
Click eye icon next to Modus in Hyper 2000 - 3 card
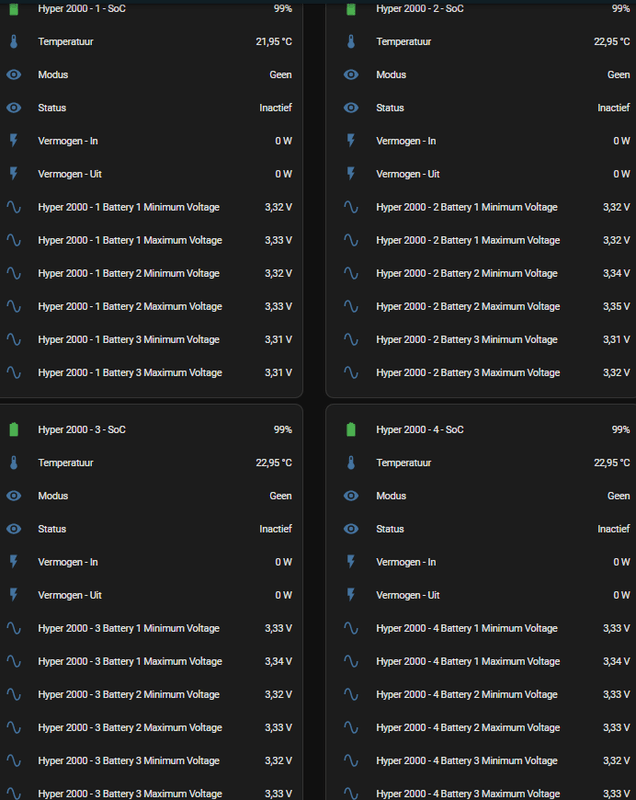pos(14,496)
